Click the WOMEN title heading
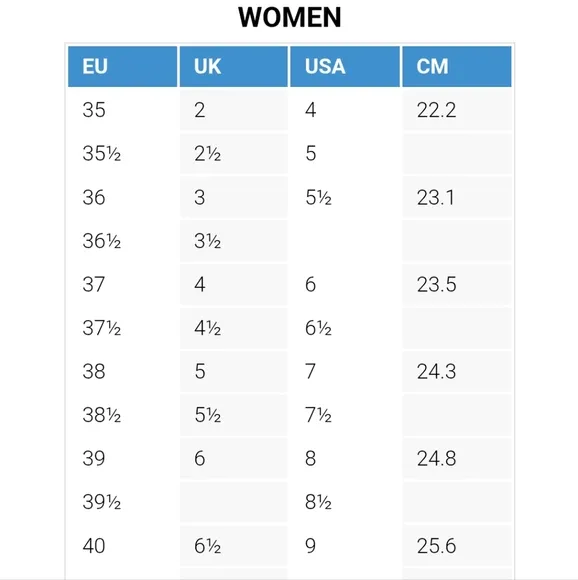Image resolution: width=578 pixels, height=580 pixels. pyautogui.click(x=290, y=17)
